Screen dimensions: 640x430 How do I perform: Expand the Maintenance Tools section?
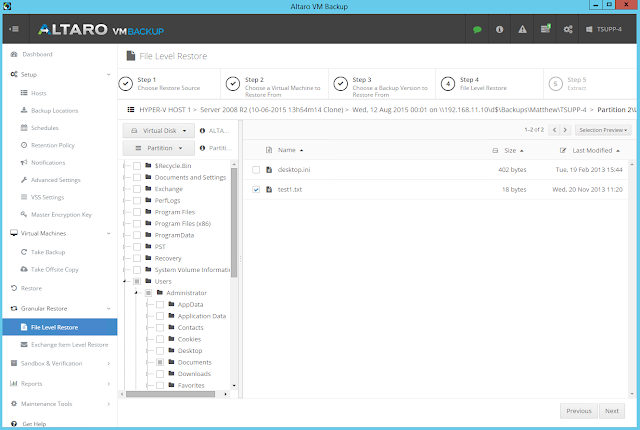[109, 404]
